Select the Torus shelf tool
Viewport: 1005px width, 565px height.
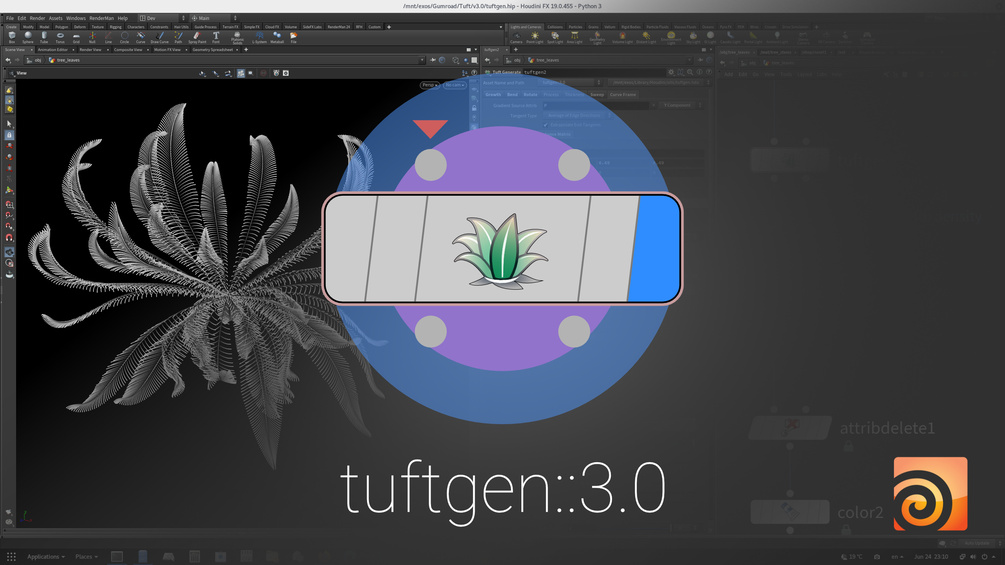(x=60, y=38)
